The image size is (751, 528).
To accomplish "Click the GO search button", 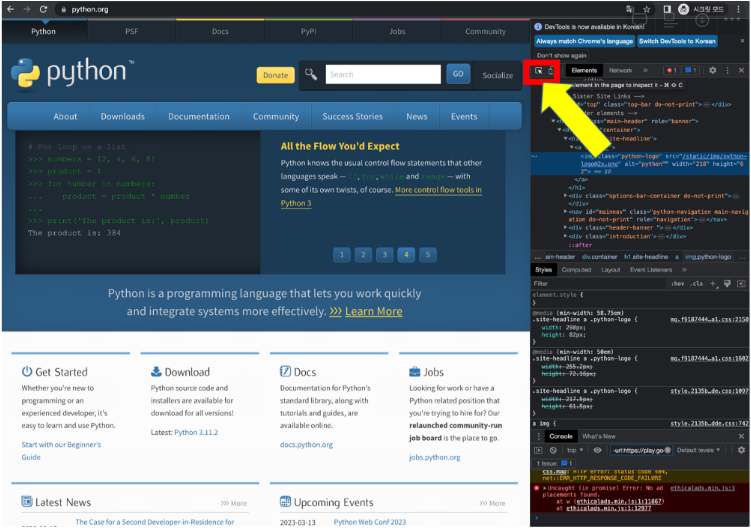I will (458, 74).
